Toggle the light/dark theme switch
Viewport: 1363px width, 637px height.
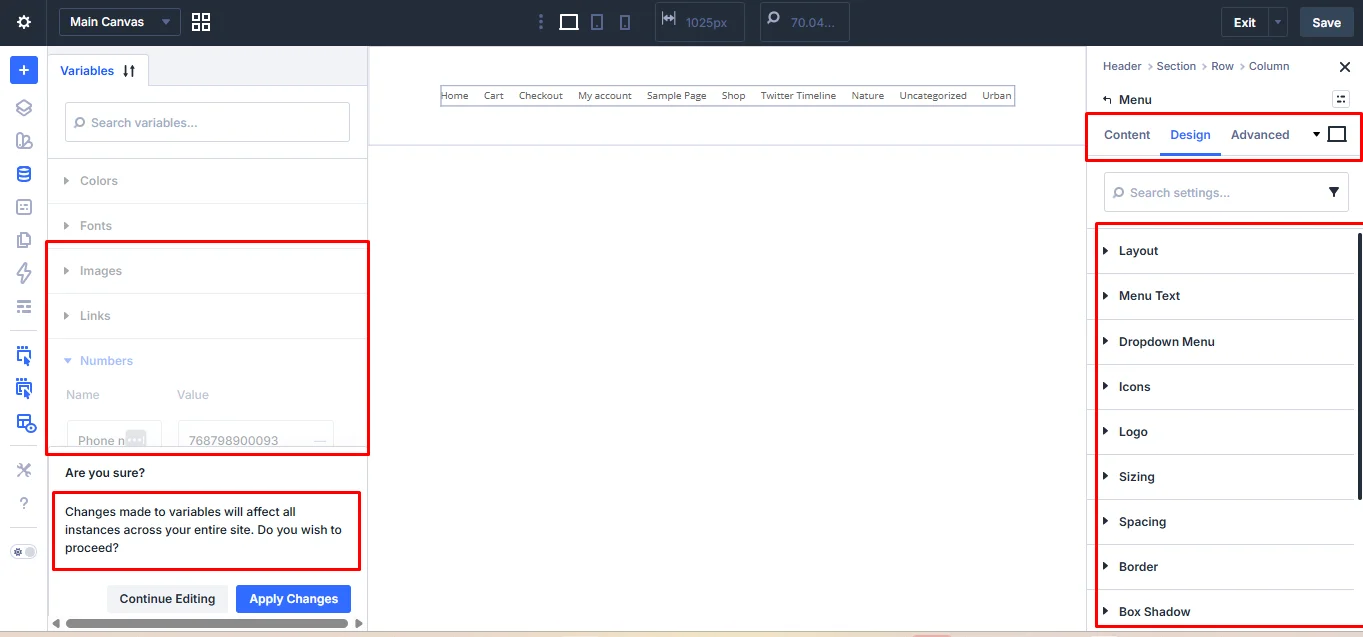pyautogui.click(x=24, y=552)
